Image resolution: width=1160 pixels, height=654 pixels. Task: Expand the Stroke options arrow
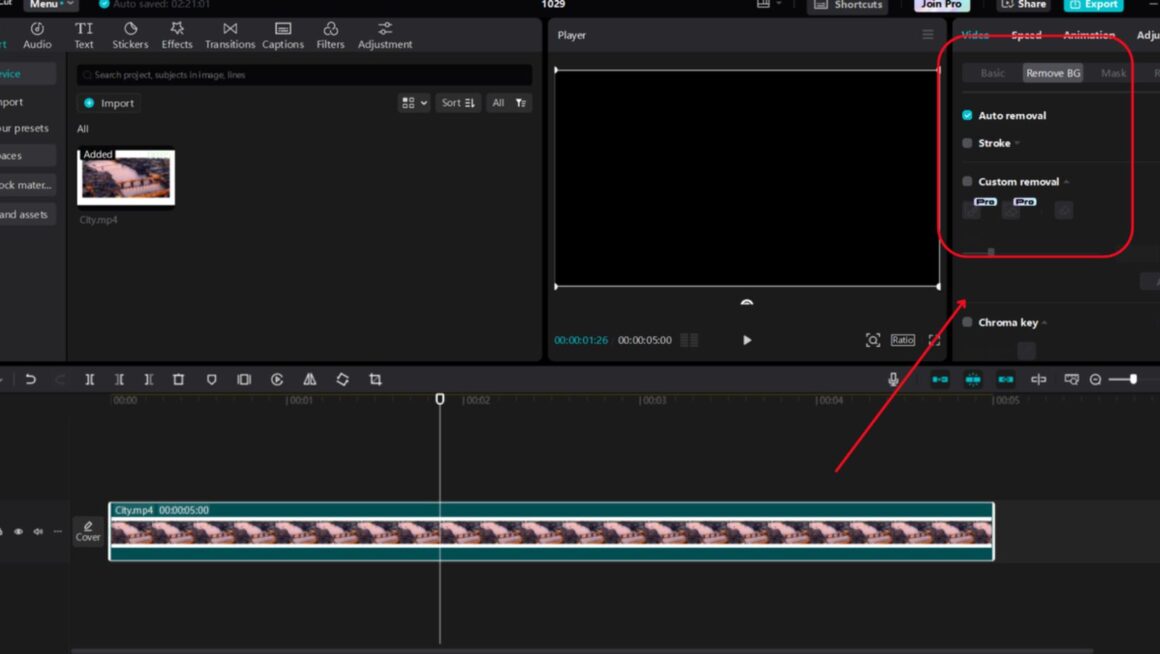click(1018, 144)
